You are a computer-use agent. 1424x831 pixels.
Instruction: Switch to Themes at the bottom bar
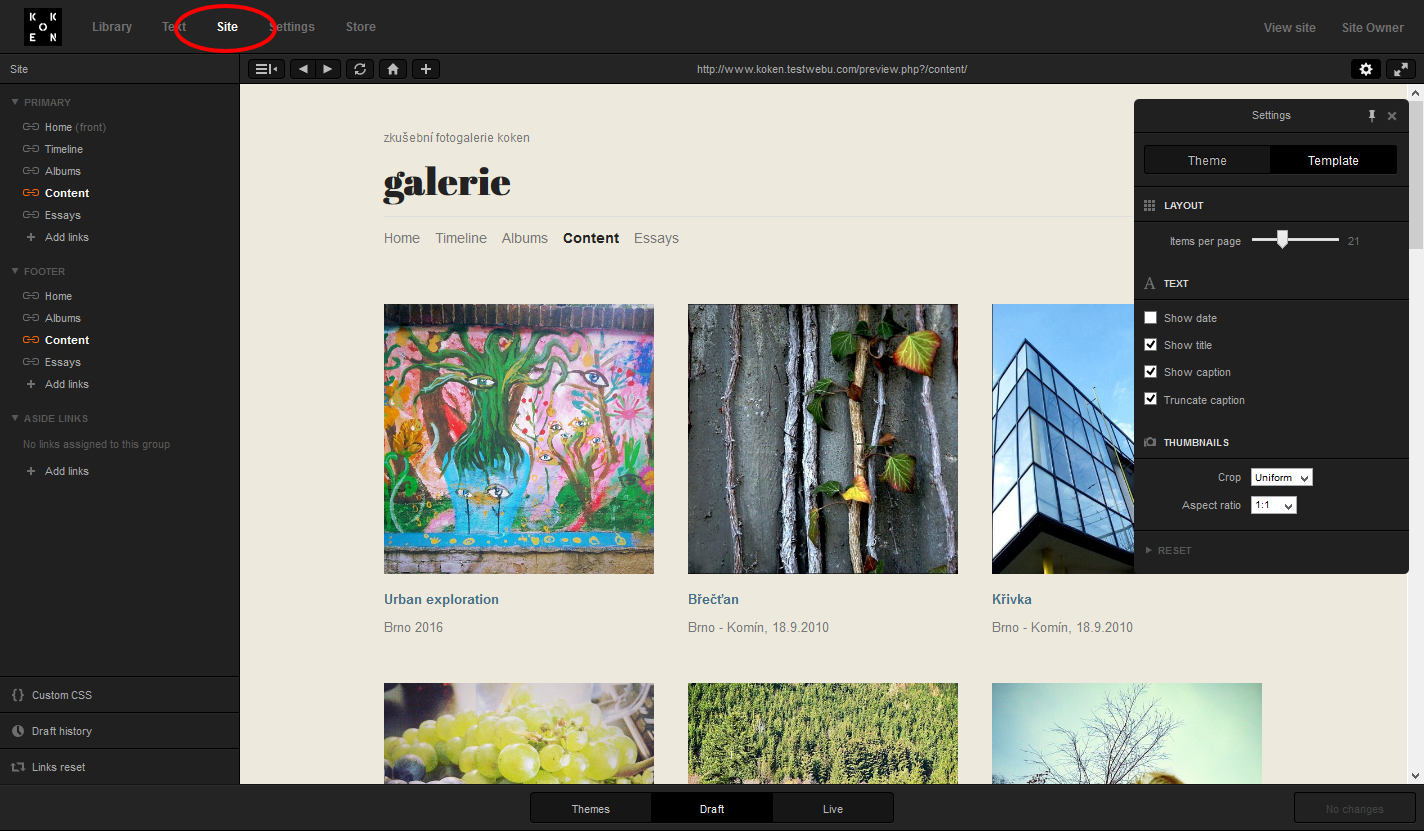pyautogui.click(x=591, y=808)
